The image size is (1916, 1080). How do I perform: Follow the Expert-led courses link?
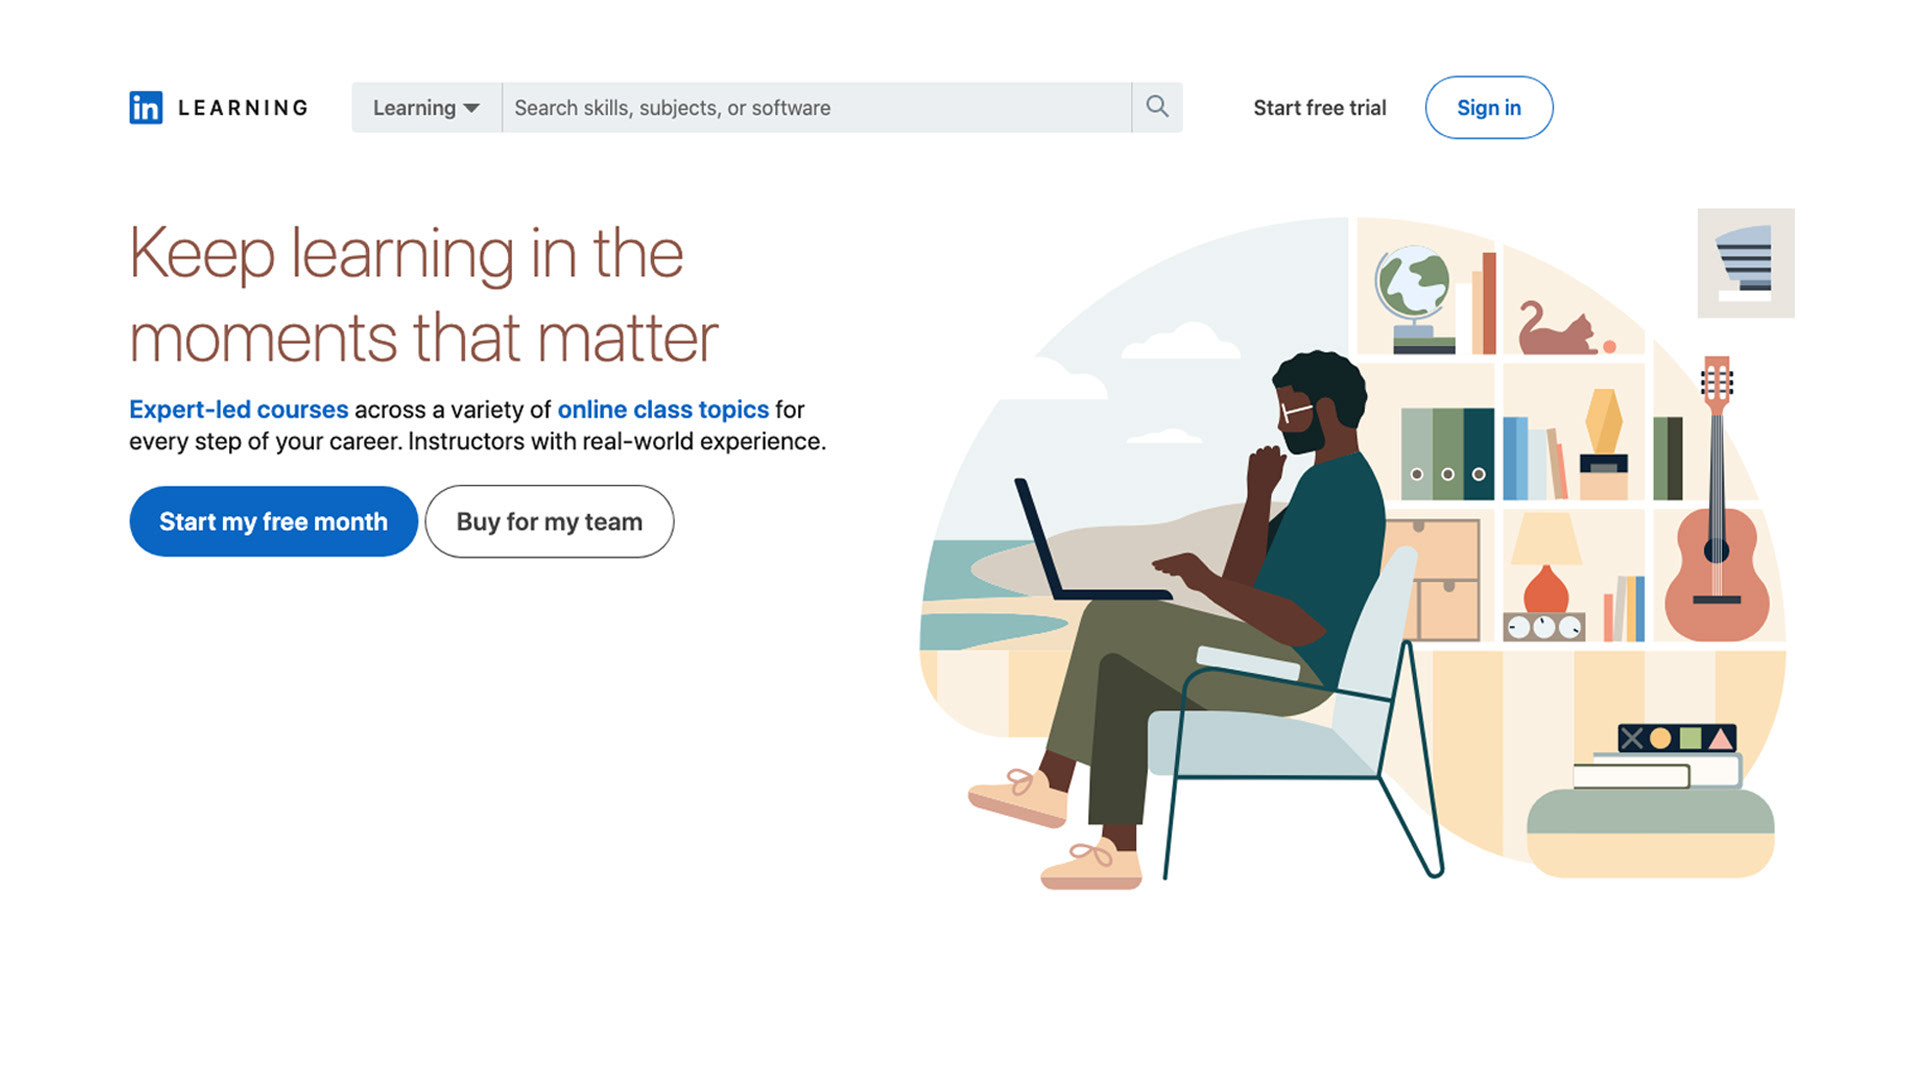point(238,409)
